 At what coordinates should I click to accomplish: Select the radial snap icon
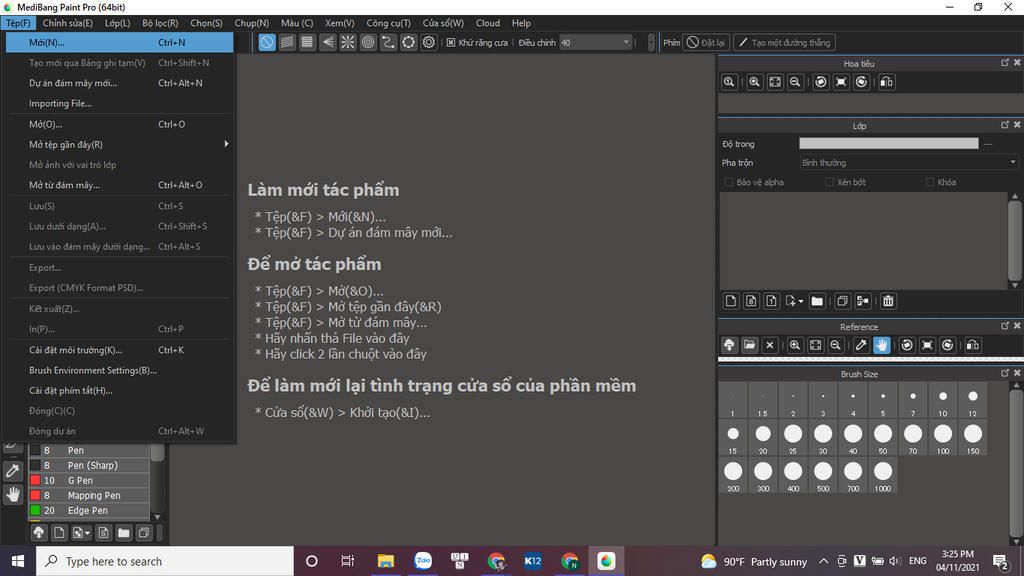click(x=348, y=42)
